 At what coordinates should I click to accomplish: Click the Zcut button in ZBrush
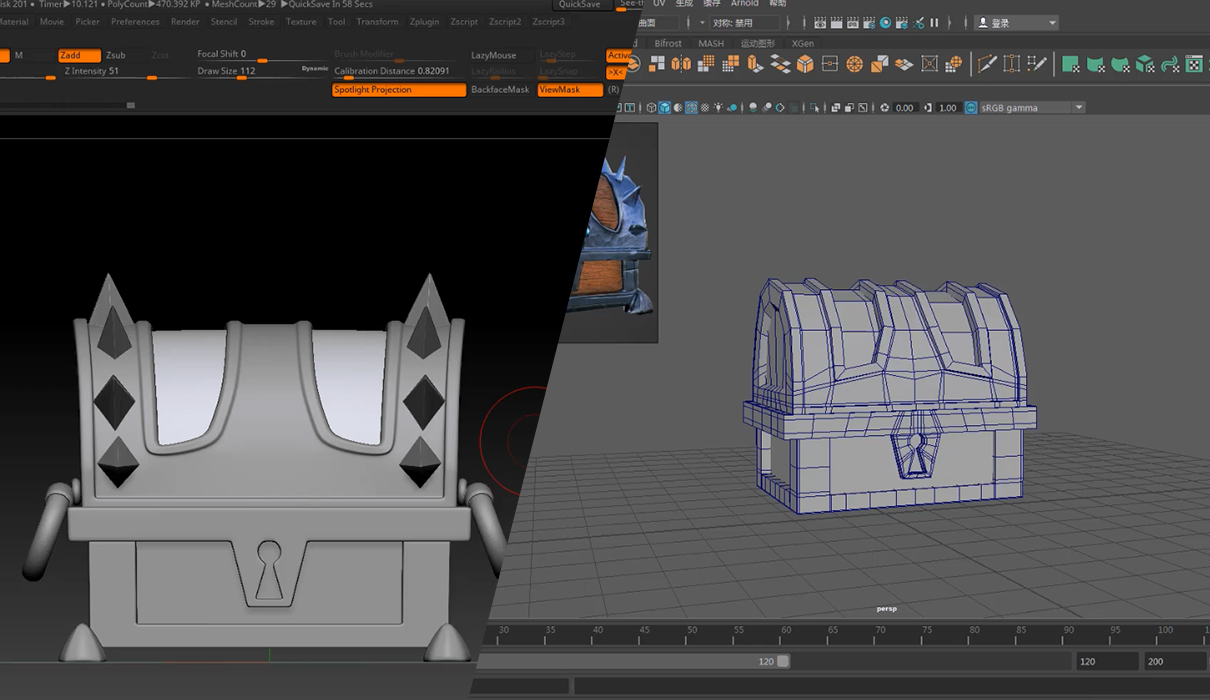click(x=160, y=56)
